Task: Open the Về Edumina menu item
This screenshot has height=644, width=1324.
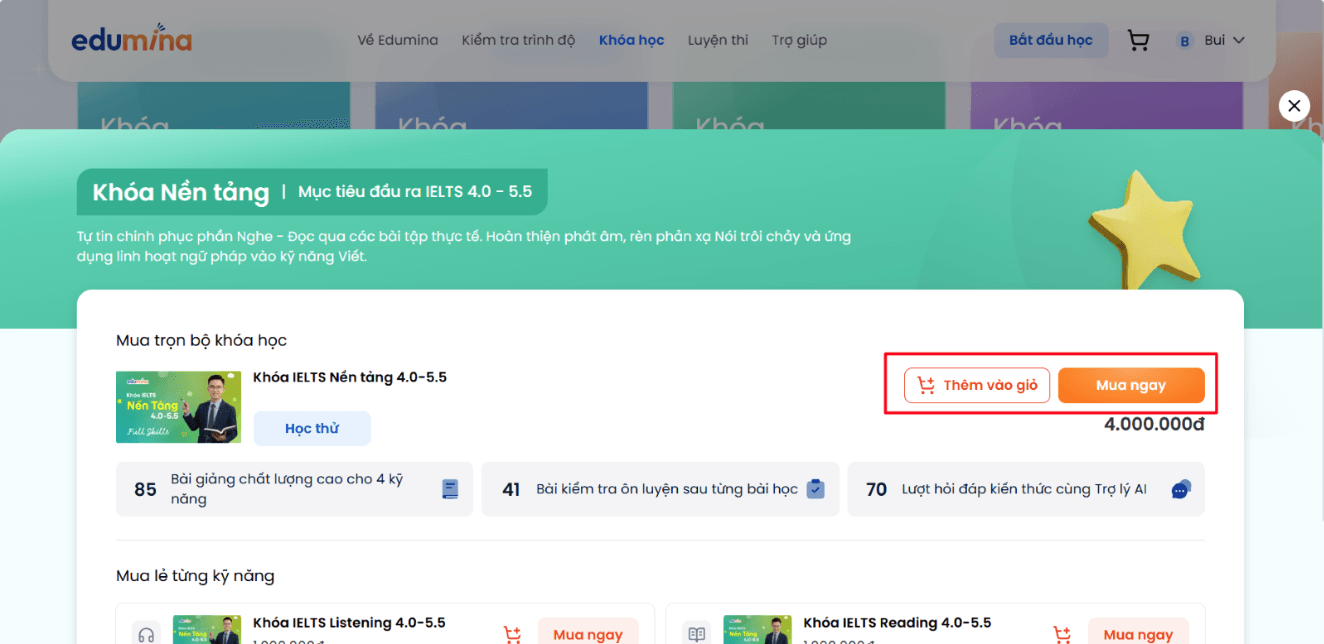Action: pos(398,41)
